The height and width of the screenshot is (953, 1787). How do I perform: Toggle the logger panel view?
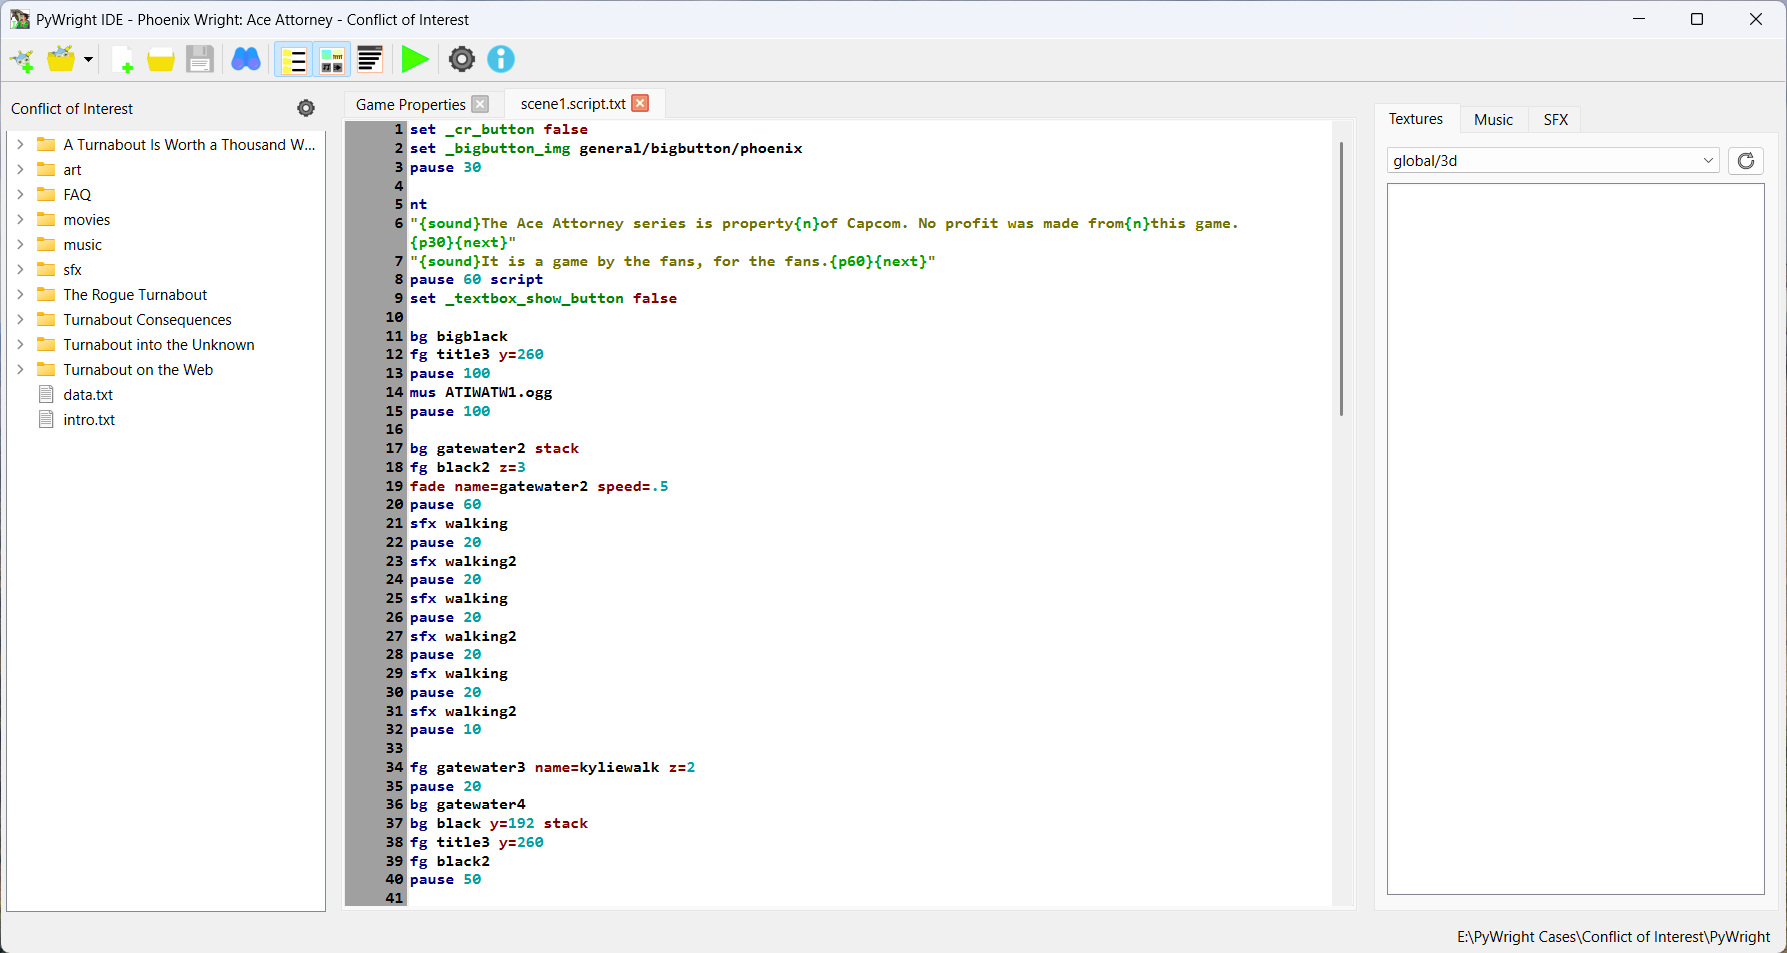(x=370, y=60)
